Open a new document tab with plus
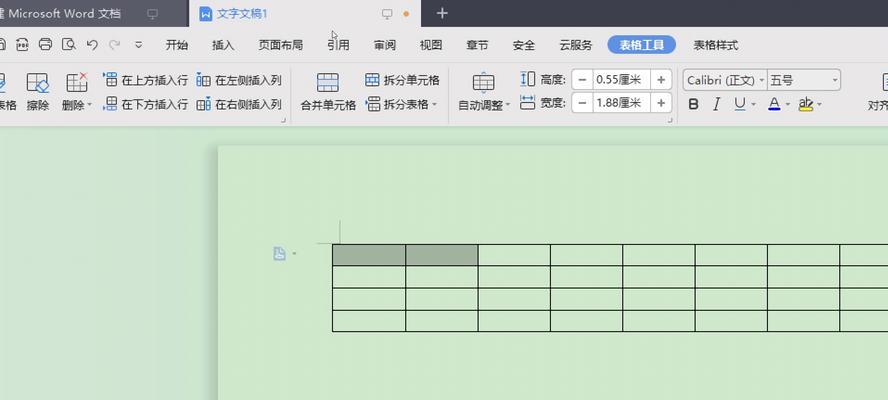Screen dimensions: 888x400 (x=442, y=14)
